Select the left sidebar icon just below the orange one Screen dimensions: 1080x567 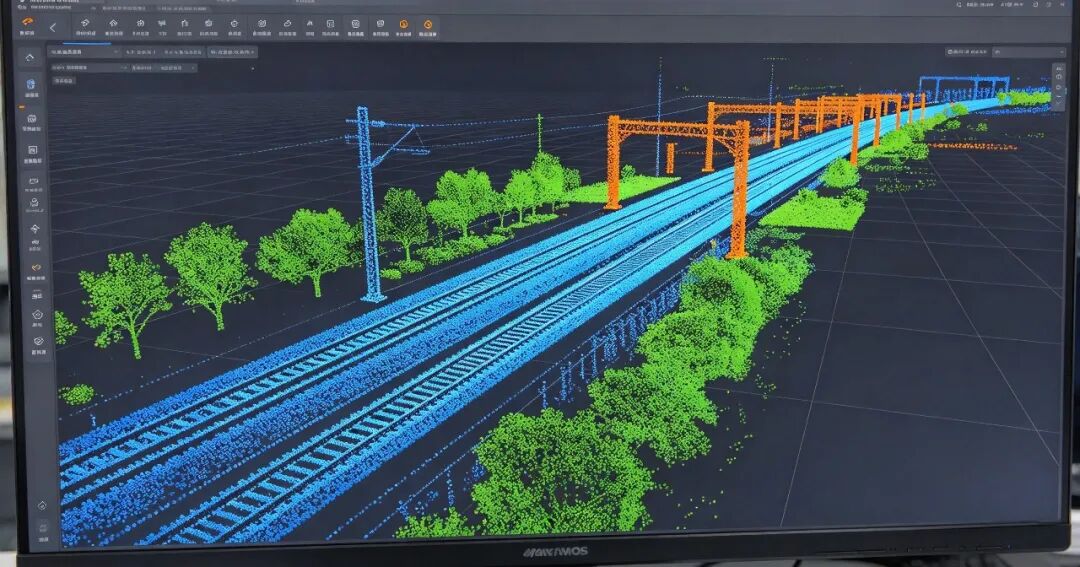[x=37, y=296]
